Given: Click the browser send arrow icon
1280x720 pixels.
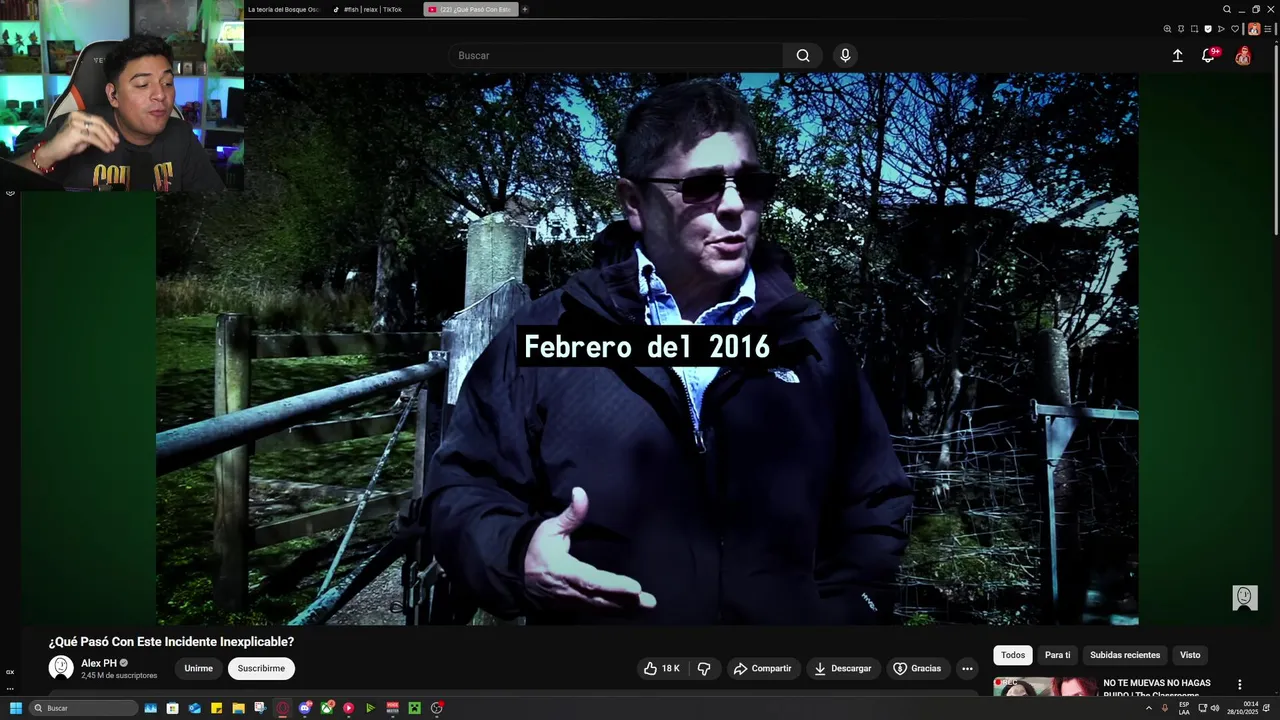Looking at the screenshot, I should pyautogui.click(x=1221, y=29).
